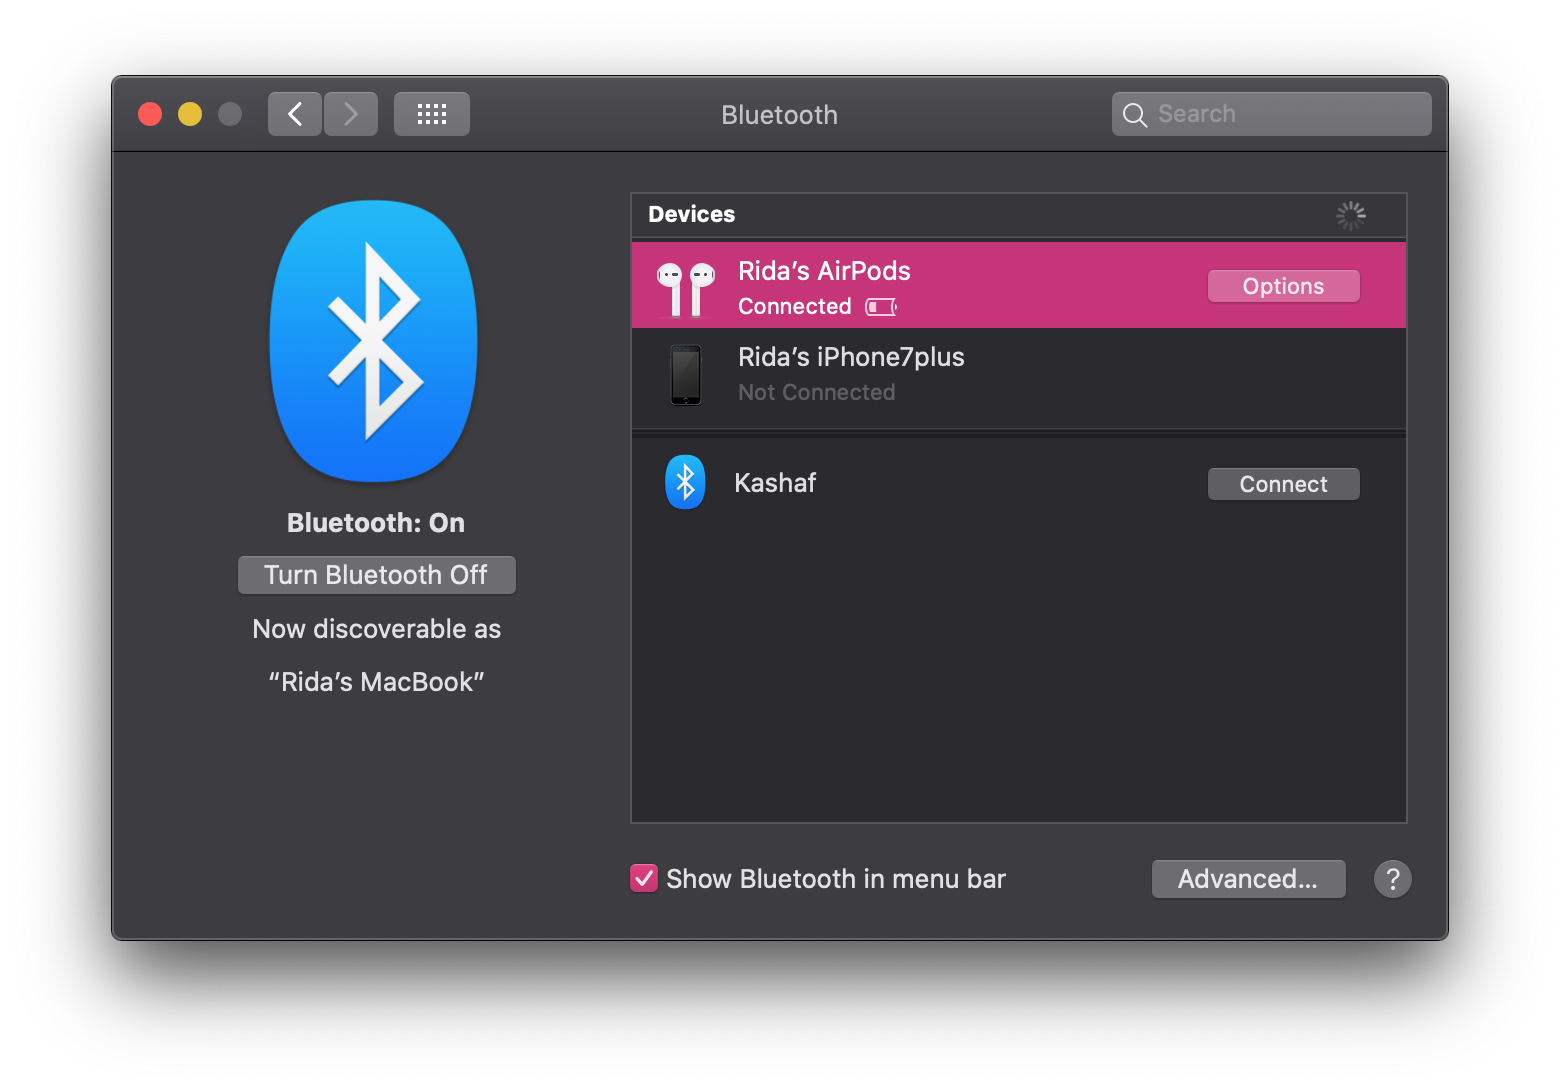Click the large Bluetooth logo icon
Screen dimensions: 1560x1088
(x=374, y=341)
